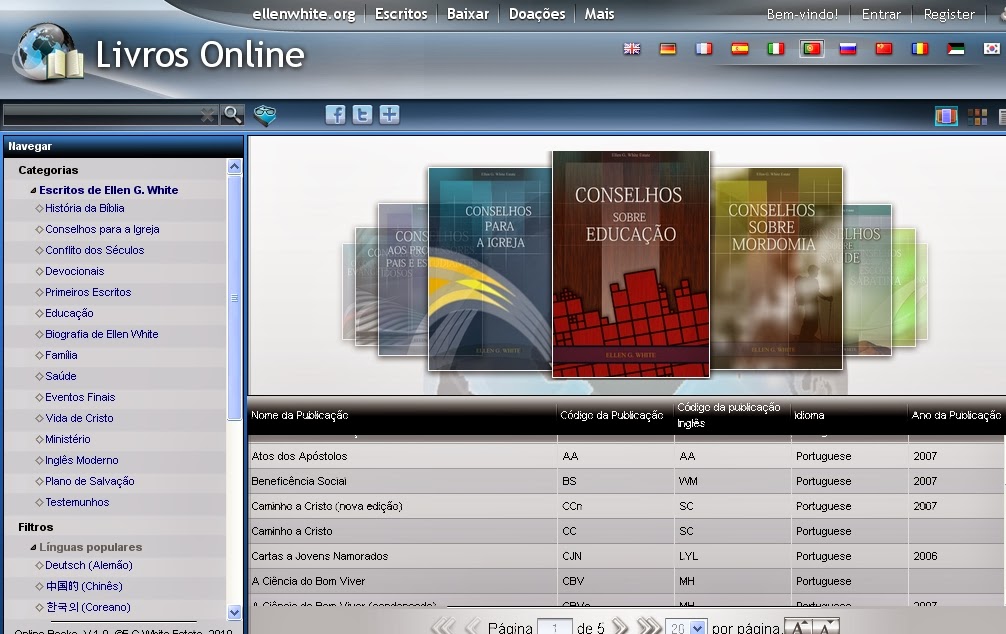Screen dimensions: 1006x634
Task: Clear the search box with the X icon
Action: tap(208, 116)
